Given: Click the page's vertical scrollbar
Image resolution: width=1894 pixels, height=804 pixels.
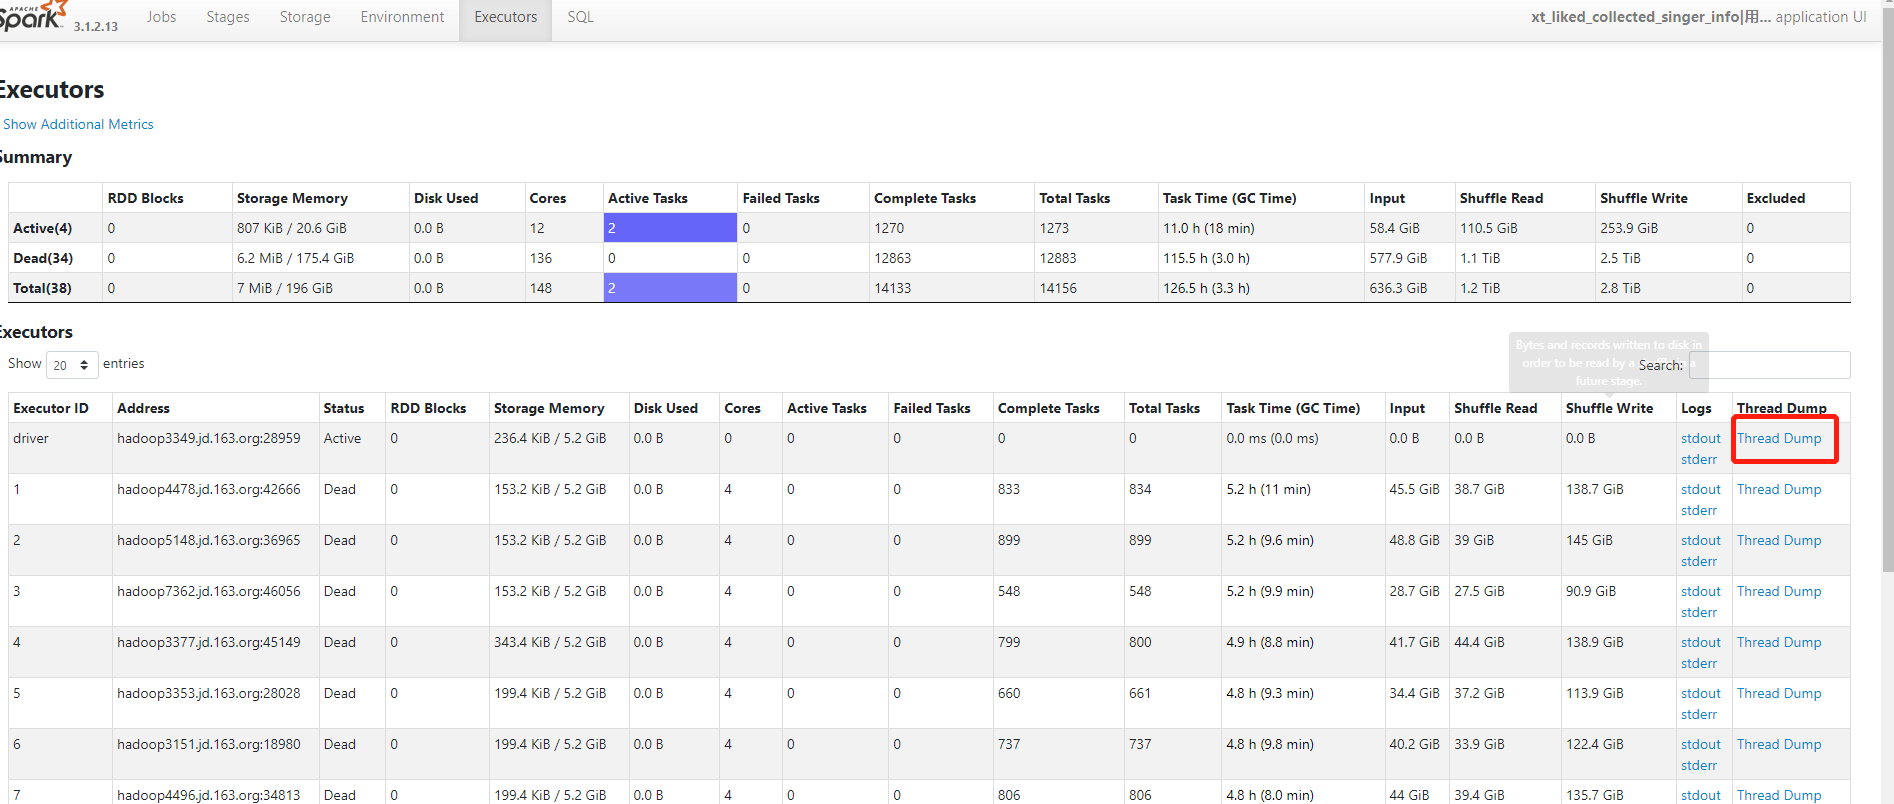Looking at the screenshot, I should 1887,300.
